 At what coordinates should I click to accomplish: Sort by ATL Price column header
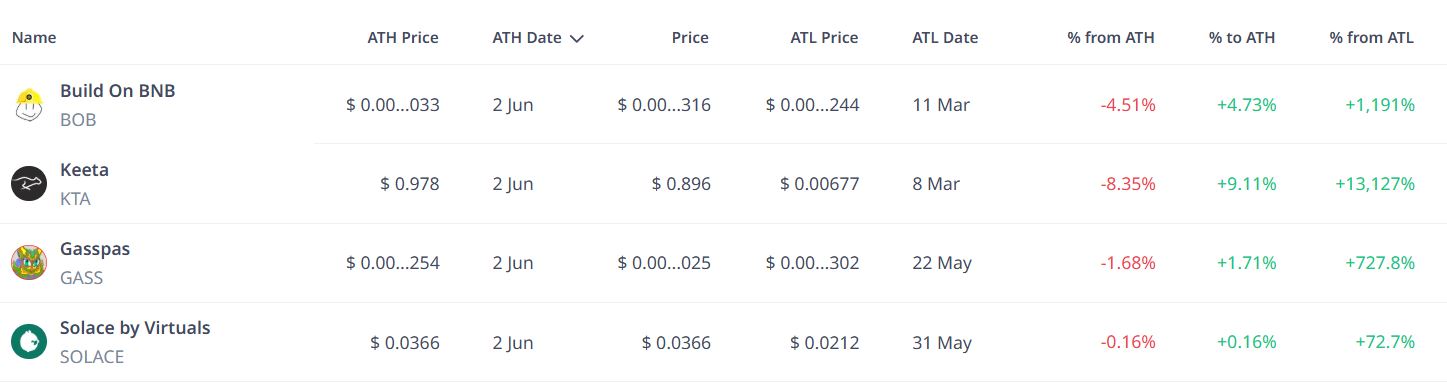[x=823, y=38]
